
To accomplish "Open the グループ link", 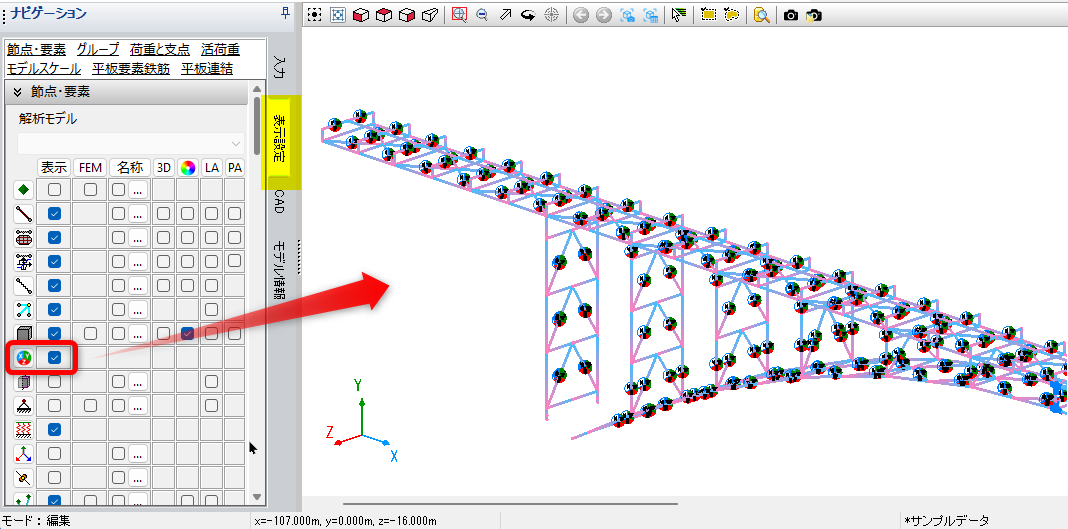I will (98, 49).
